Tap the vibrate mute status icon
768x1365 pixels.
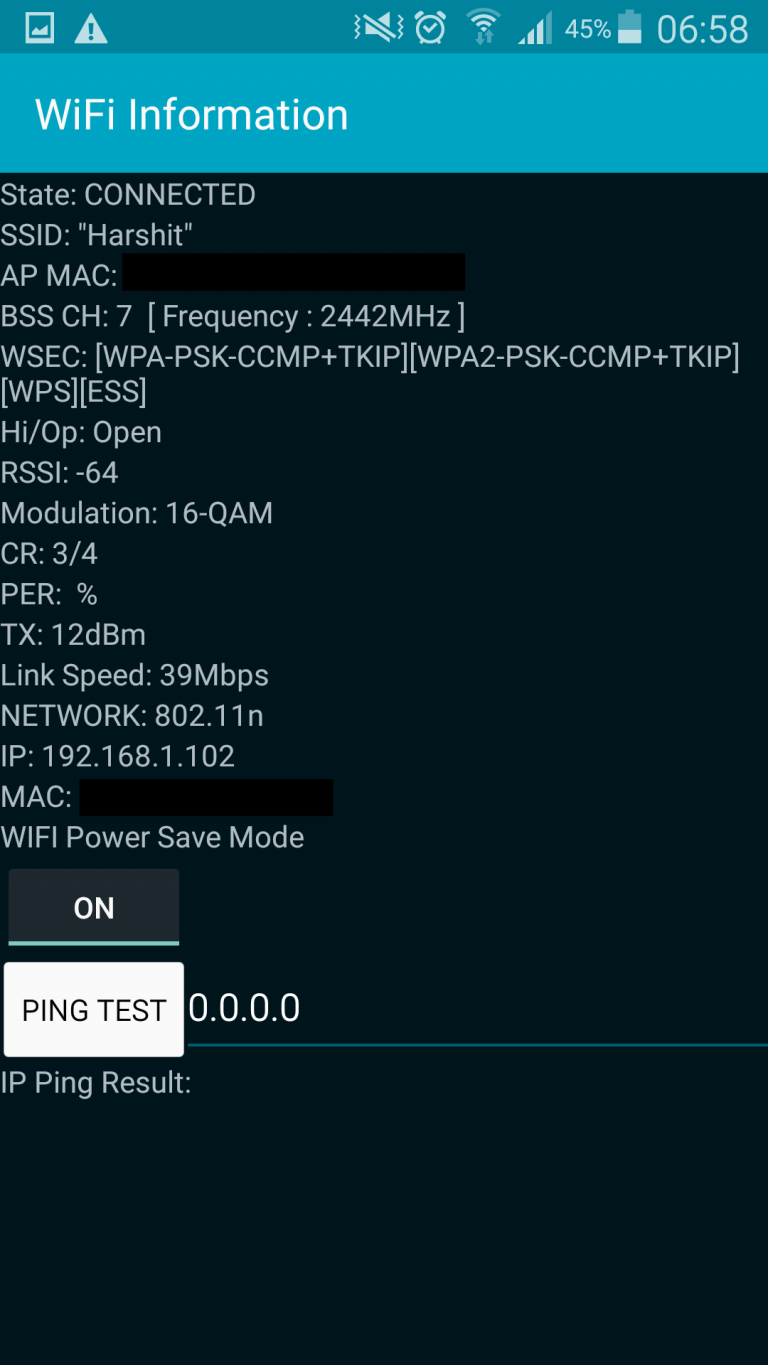click(x=378, y=28)
